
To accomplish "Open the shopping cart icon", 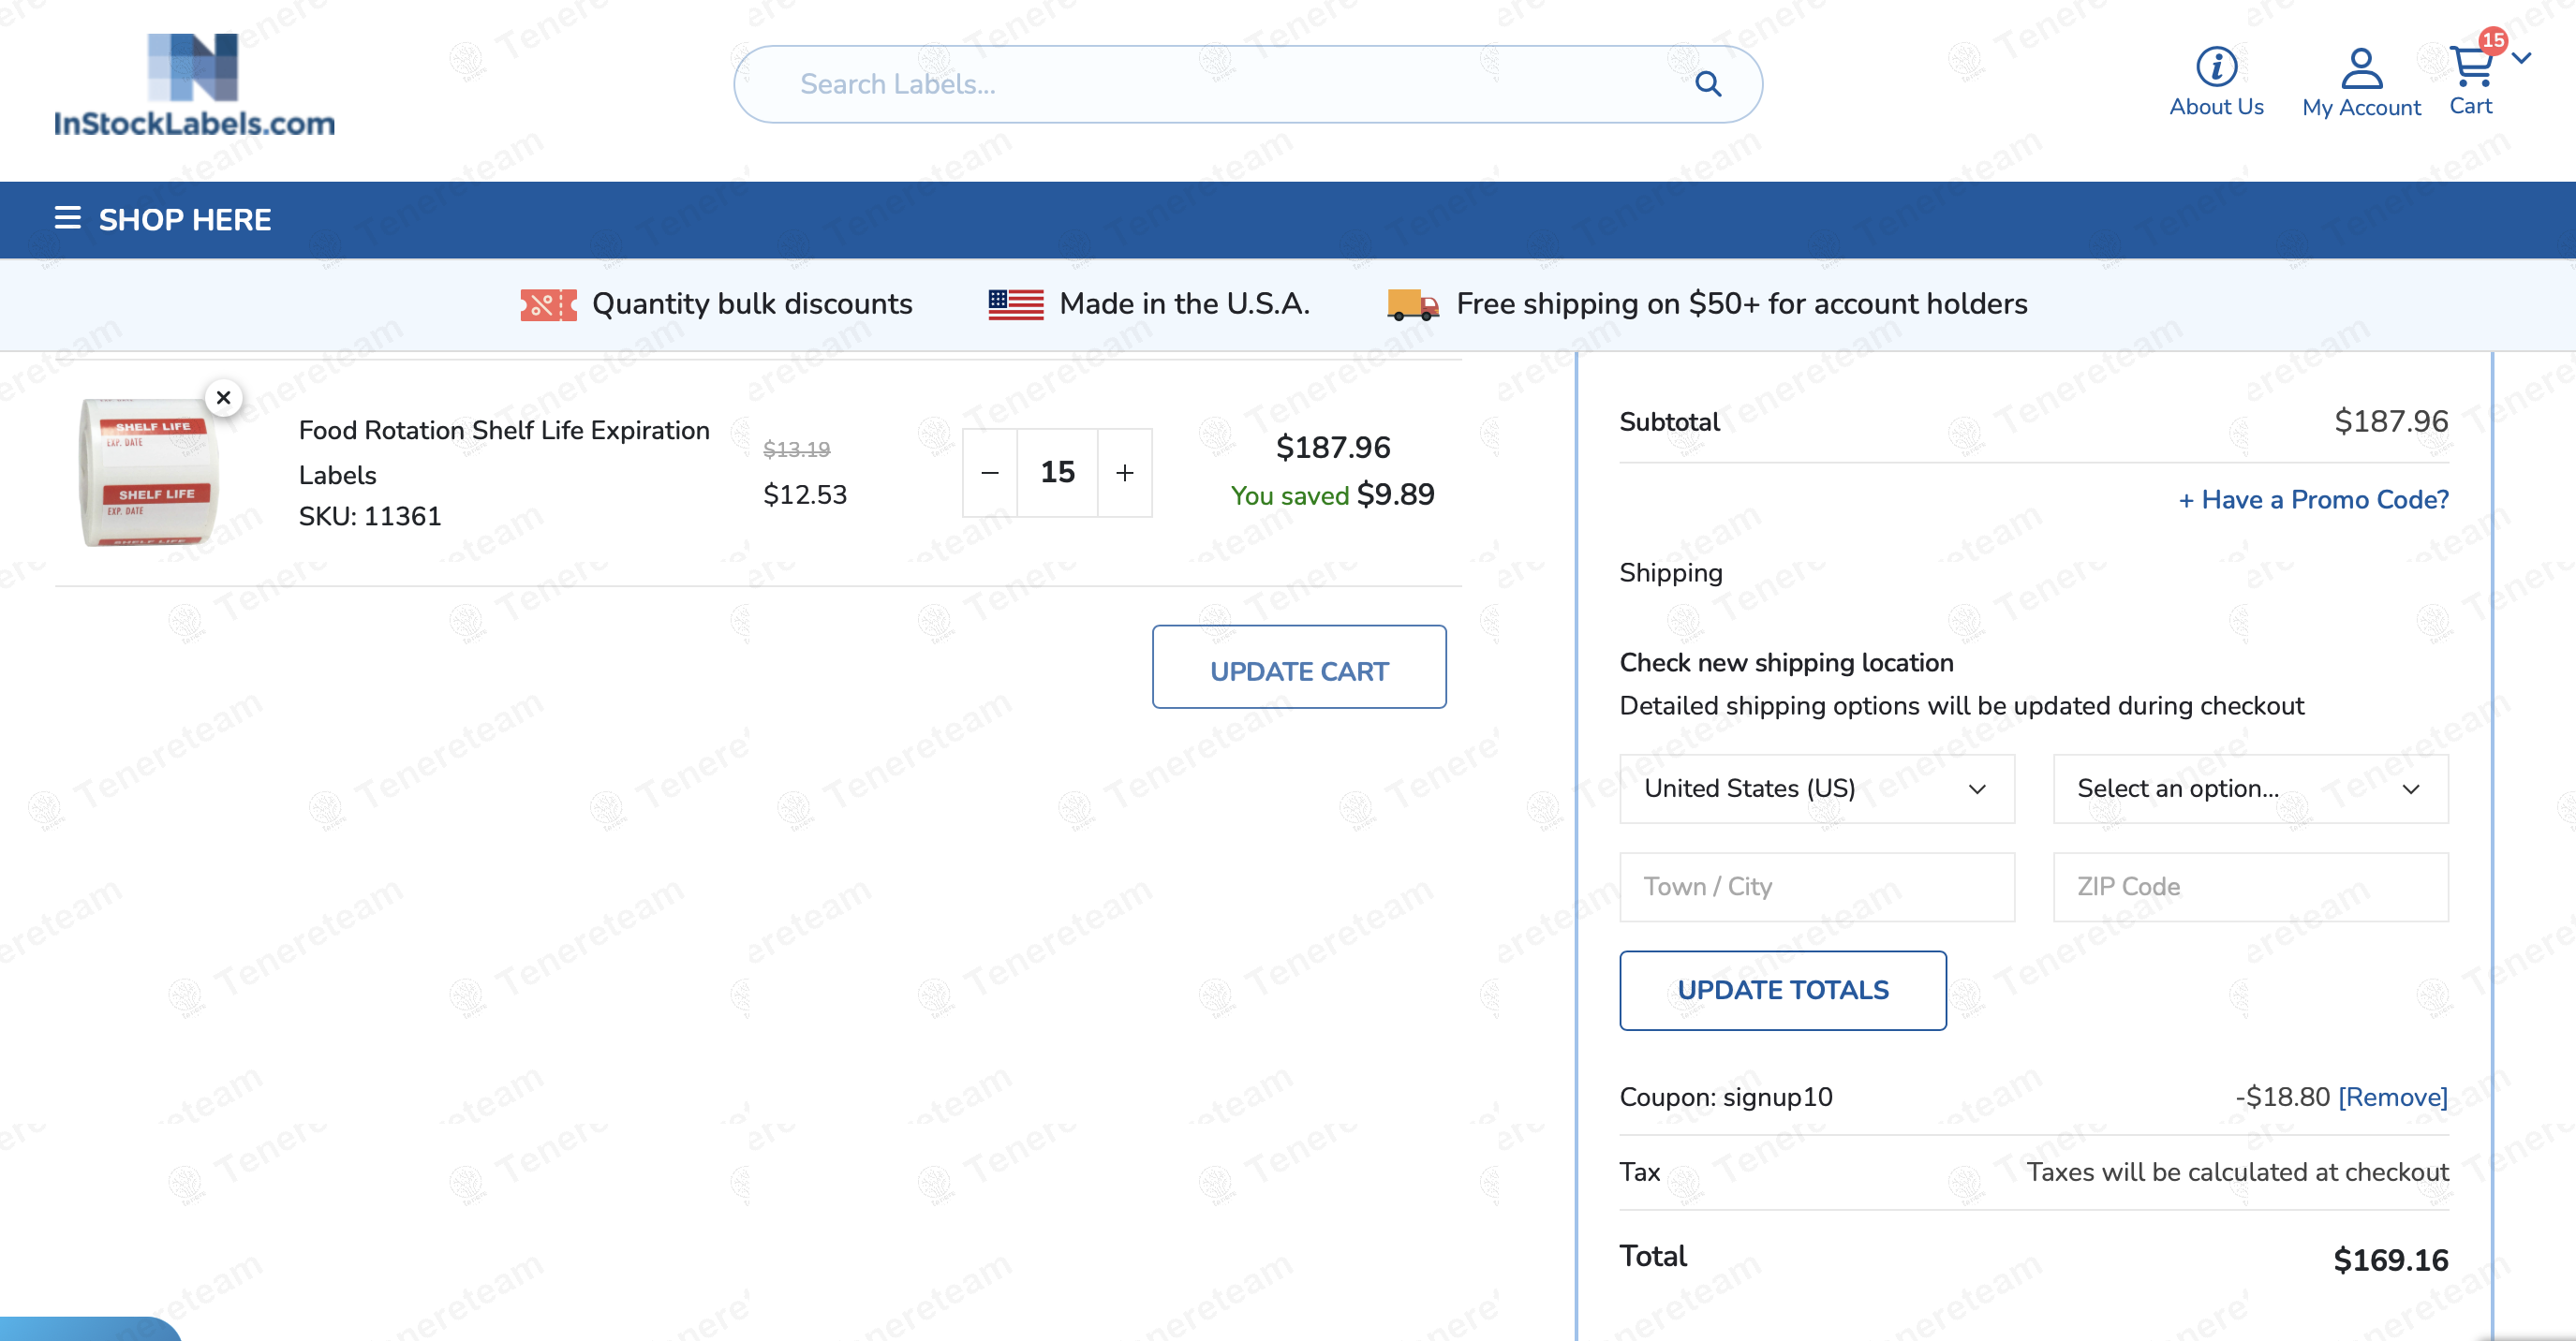I will point(2471,66).
